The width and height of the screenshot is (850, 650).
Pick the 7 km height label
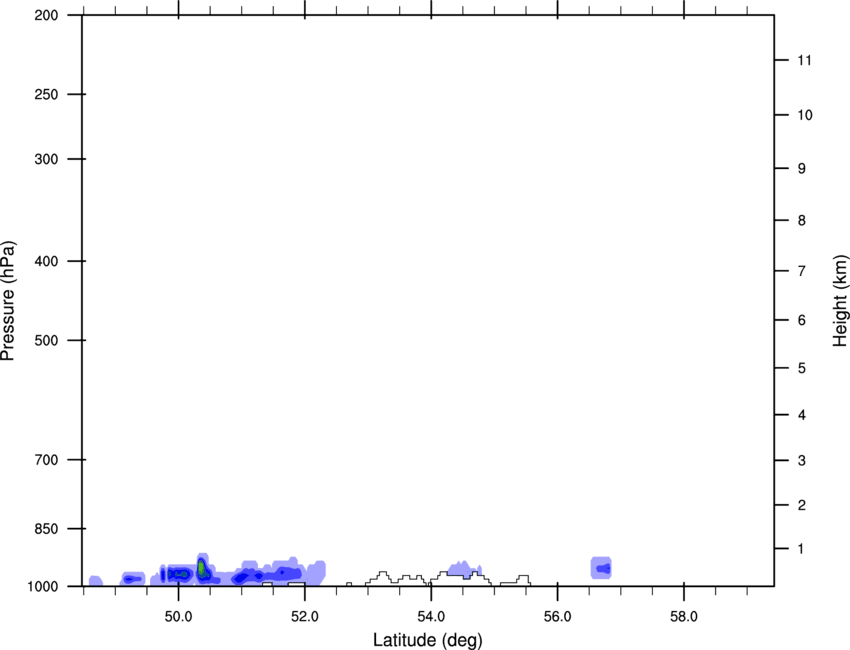tap(802, 271)
